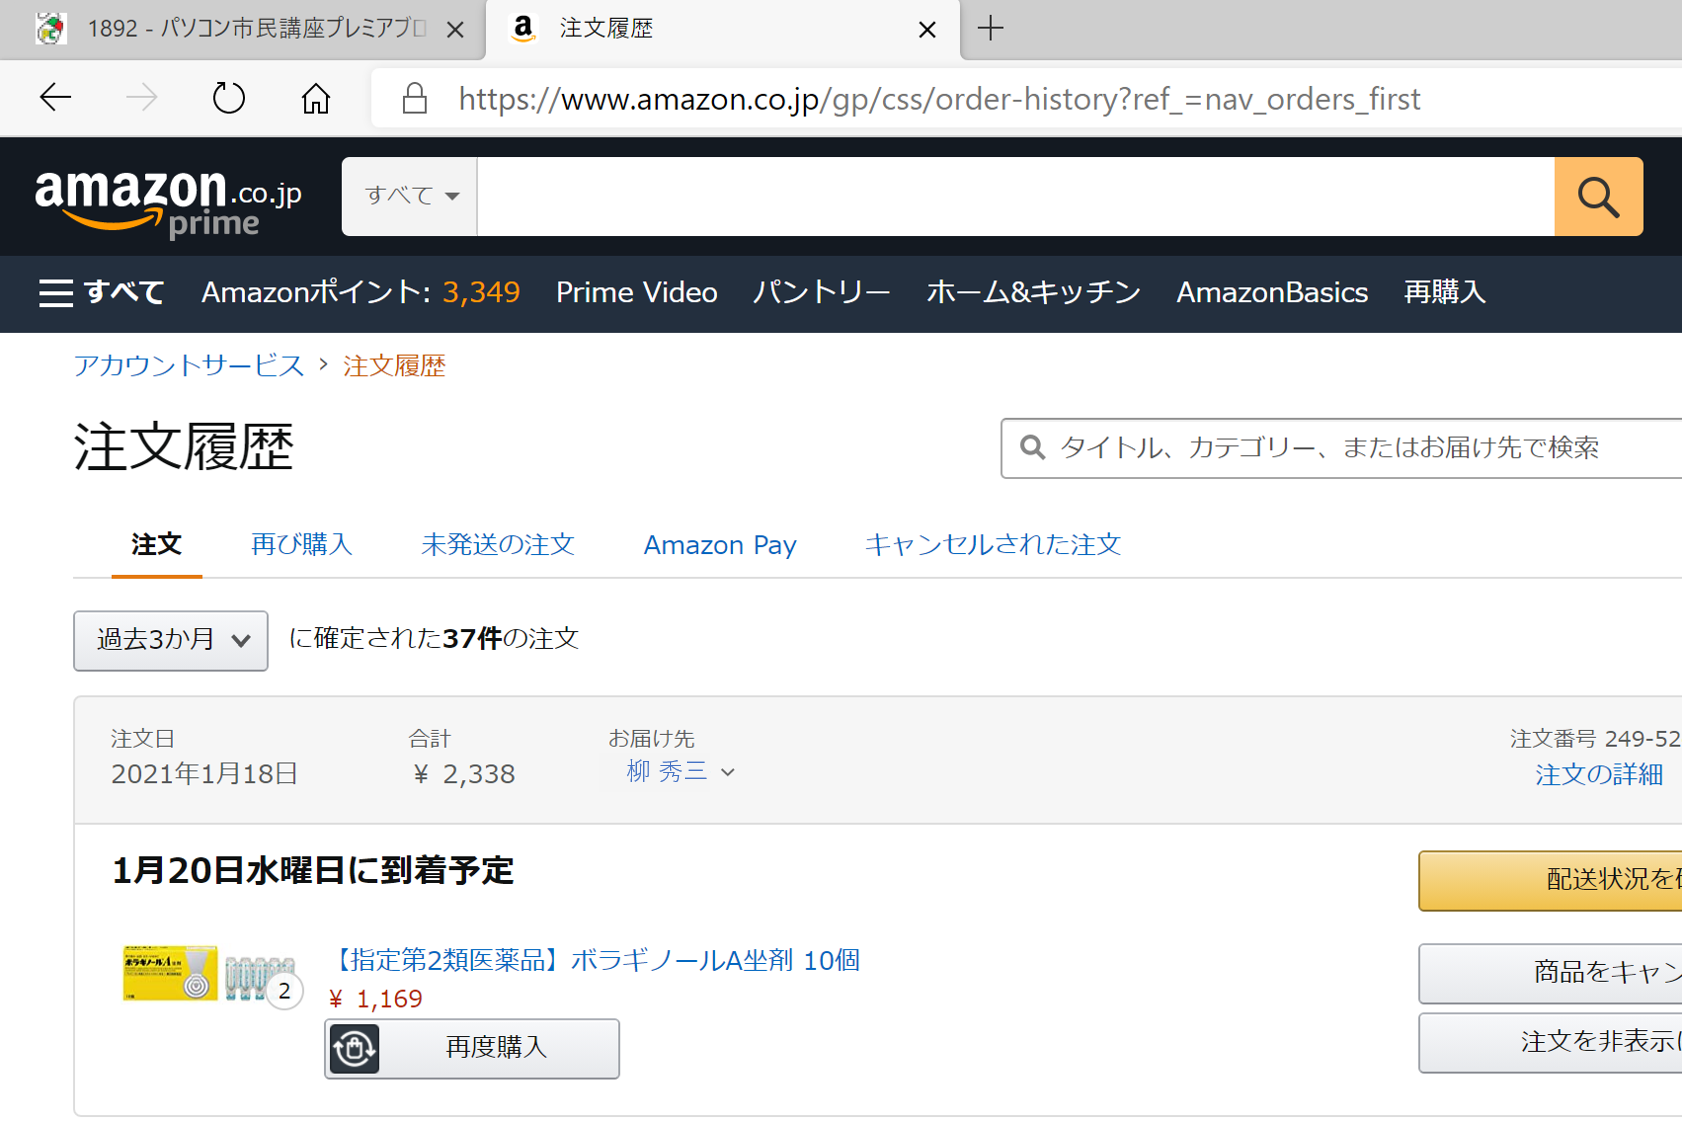Screen dimensions: 1682x1122
Task: Open the 注文の詳細 link
Action: 1599,774
